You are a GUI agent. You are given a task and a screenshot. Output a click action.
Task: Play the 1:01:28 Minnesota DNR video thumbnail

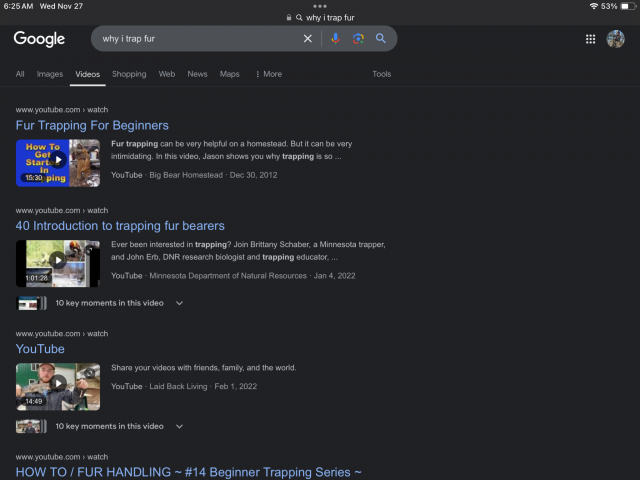(58, 263)
